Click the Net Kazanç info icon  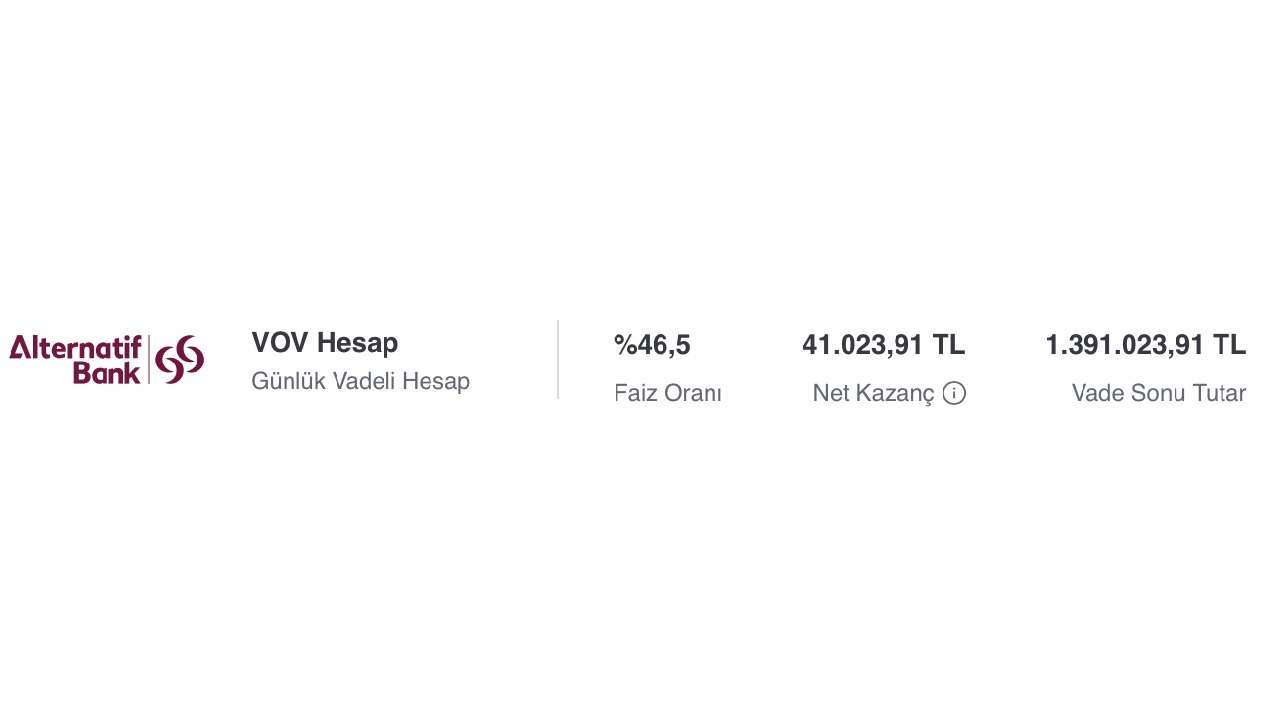954,394
